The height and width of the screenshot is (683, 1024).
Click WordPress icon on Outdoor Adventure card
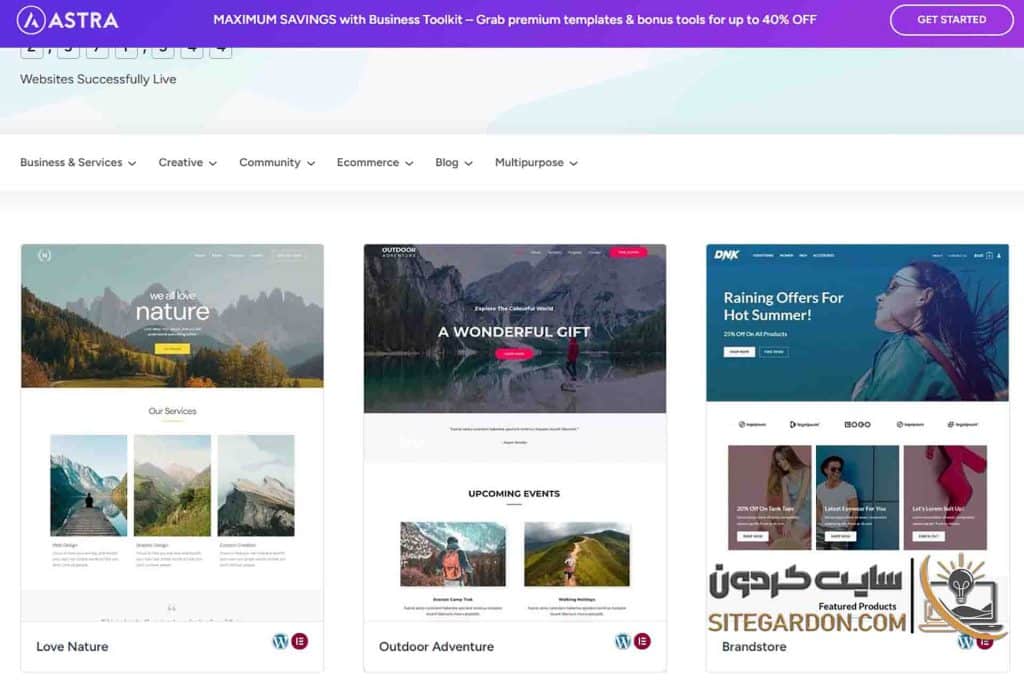(x=623, y=641)
